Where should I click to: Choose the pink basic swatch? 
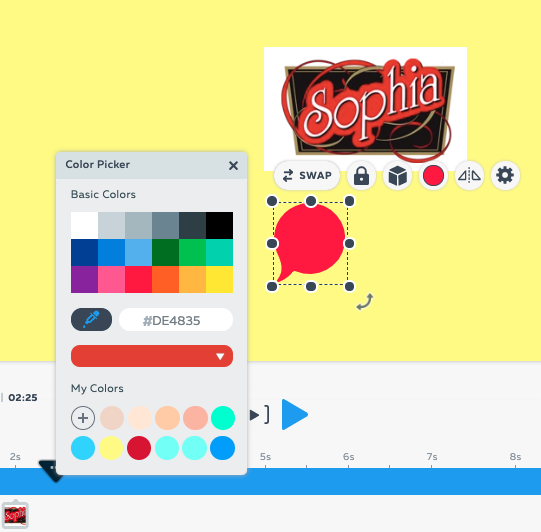111,279
